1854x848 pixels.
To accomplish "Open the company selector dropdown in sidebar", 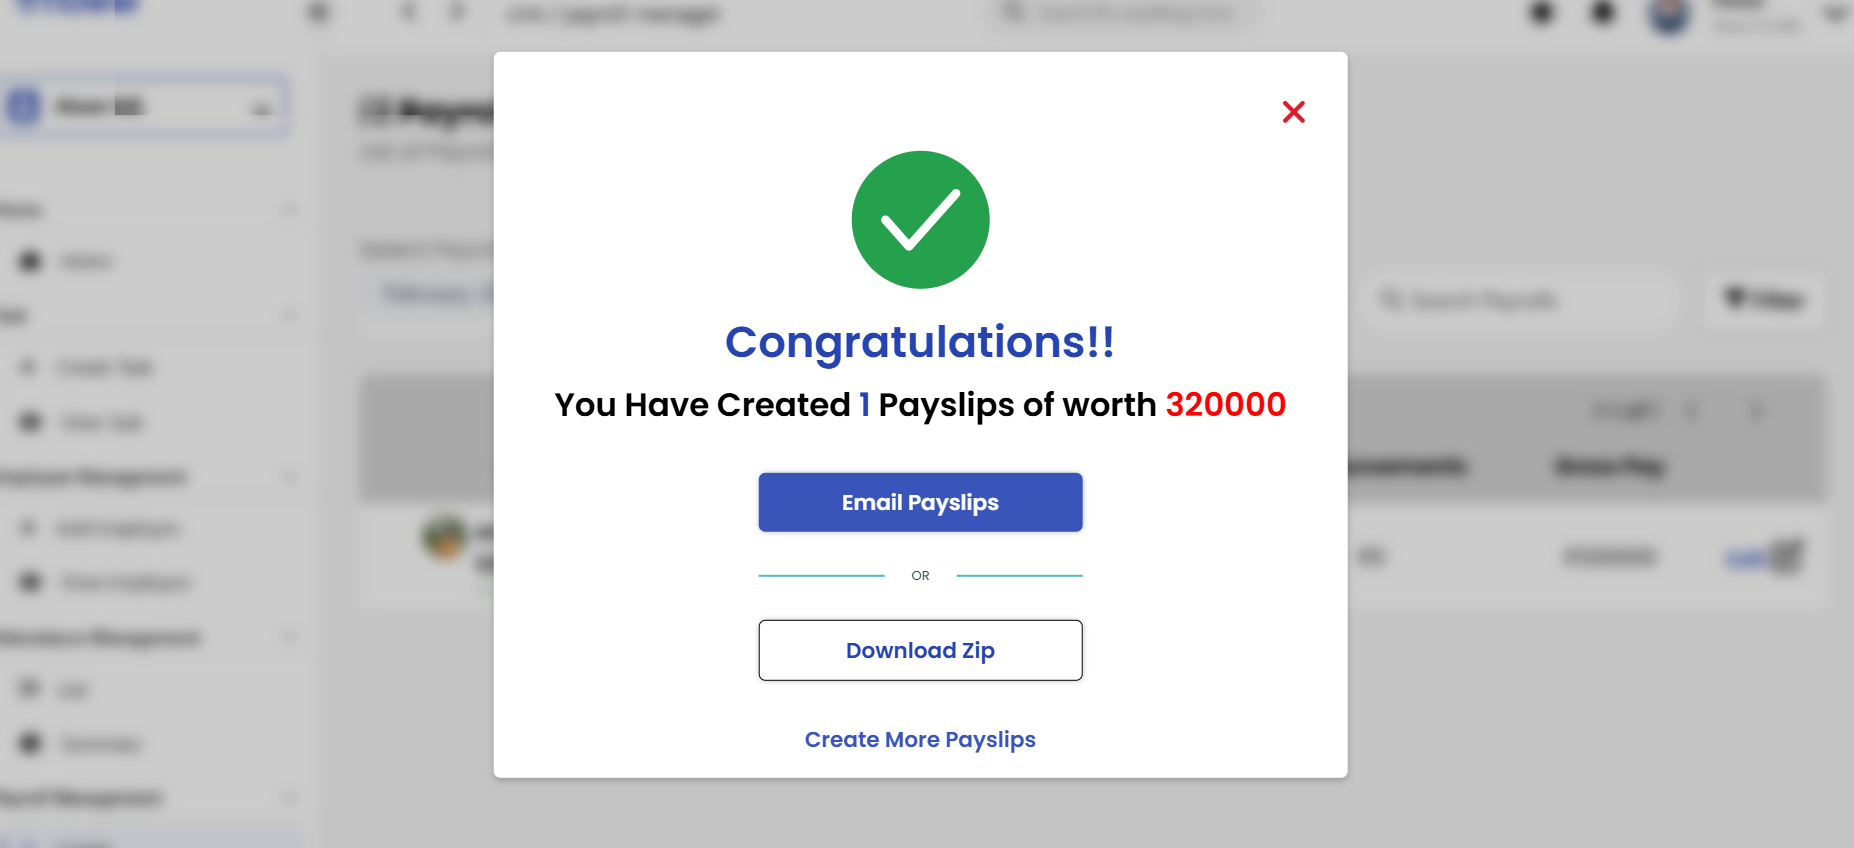I will coord(146,106).
